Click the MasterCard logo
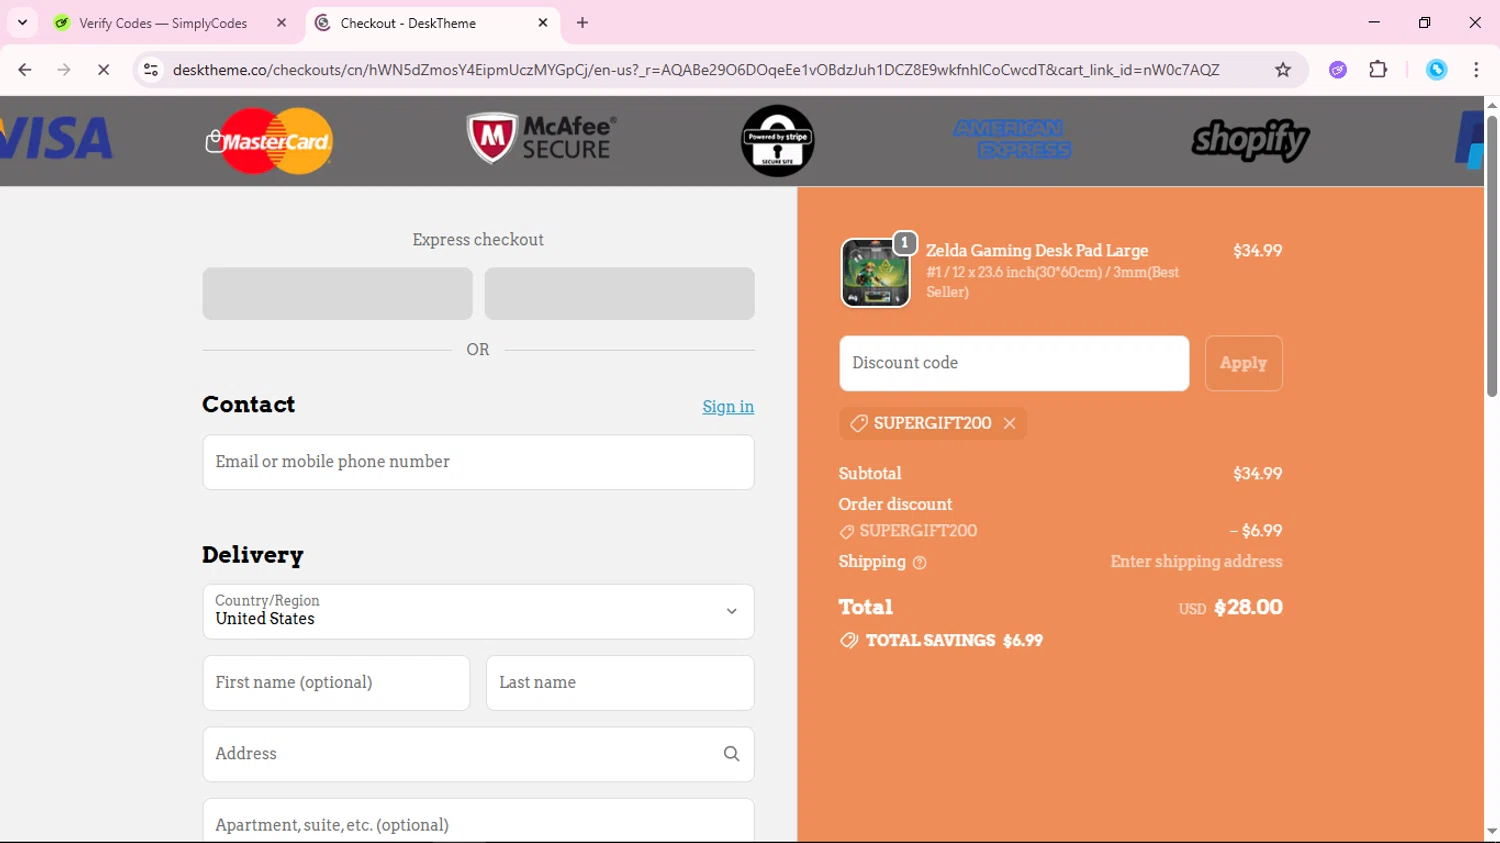The width and height of the screenshot is (1500, 843). point(269,141)
